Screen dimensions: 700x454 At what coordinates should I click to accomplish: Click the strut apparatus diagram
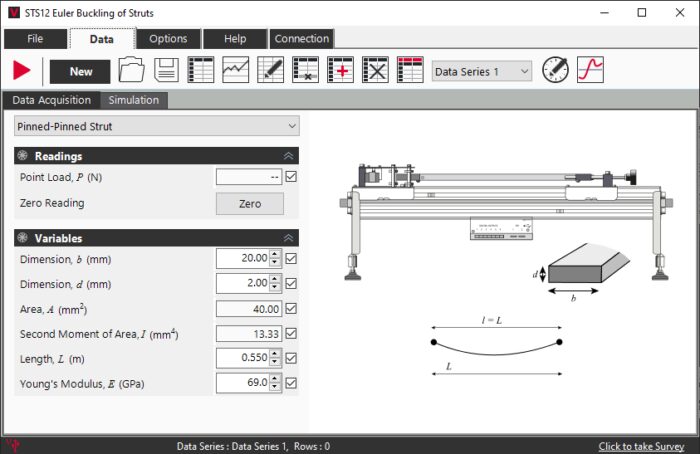pos(507,222)
